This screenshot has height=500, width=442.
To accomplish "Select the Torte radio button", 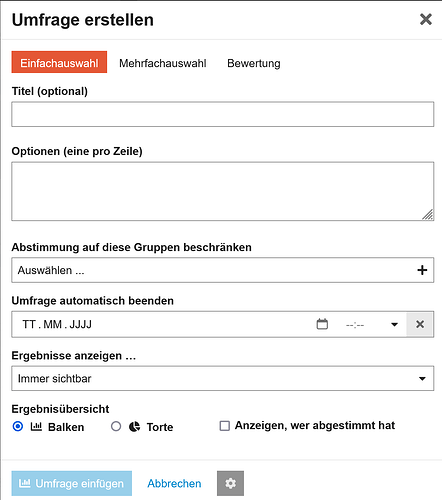I will pyautogui.click(x=116, y=426).
